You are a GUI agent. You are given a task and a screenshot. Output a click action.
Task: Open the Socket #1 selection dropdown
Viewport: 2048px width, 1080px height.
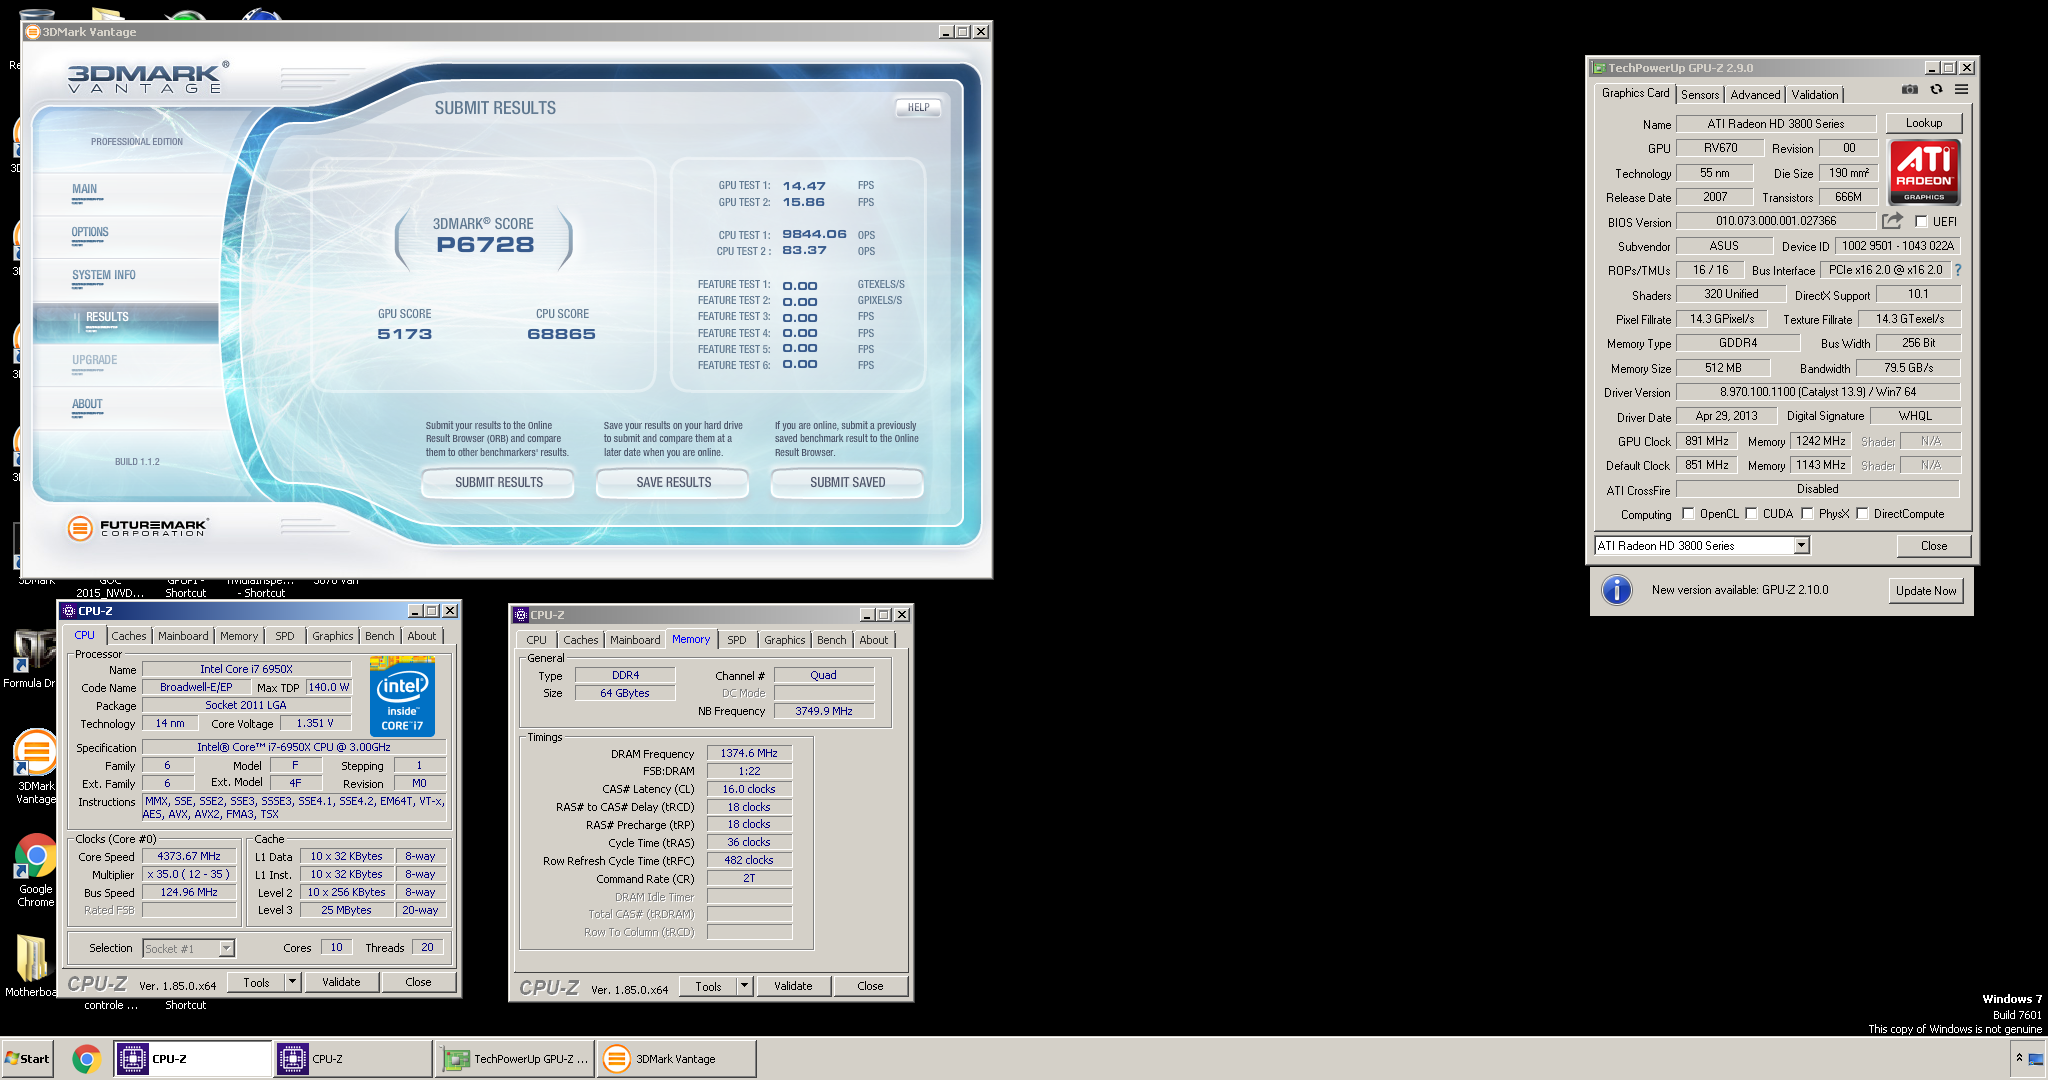click(x=226, y=948)
